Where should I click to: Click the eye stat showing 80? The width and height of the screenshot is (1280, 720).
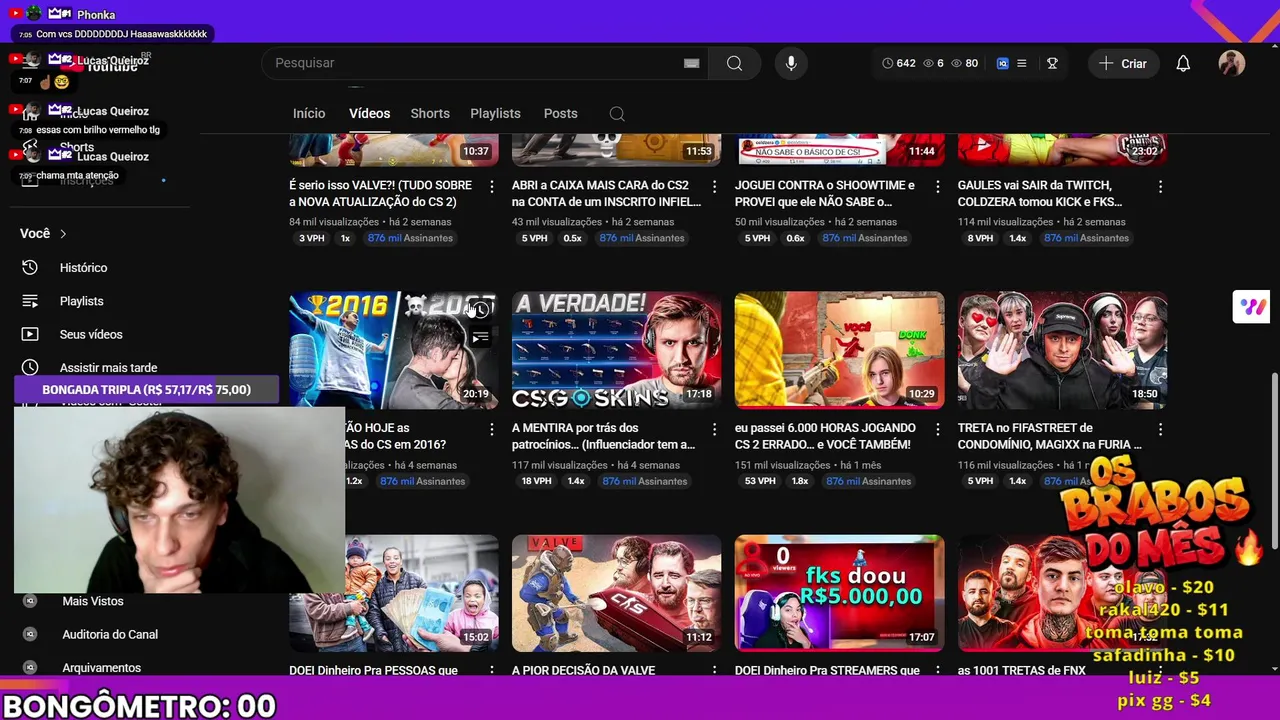[x=964, y=63]
